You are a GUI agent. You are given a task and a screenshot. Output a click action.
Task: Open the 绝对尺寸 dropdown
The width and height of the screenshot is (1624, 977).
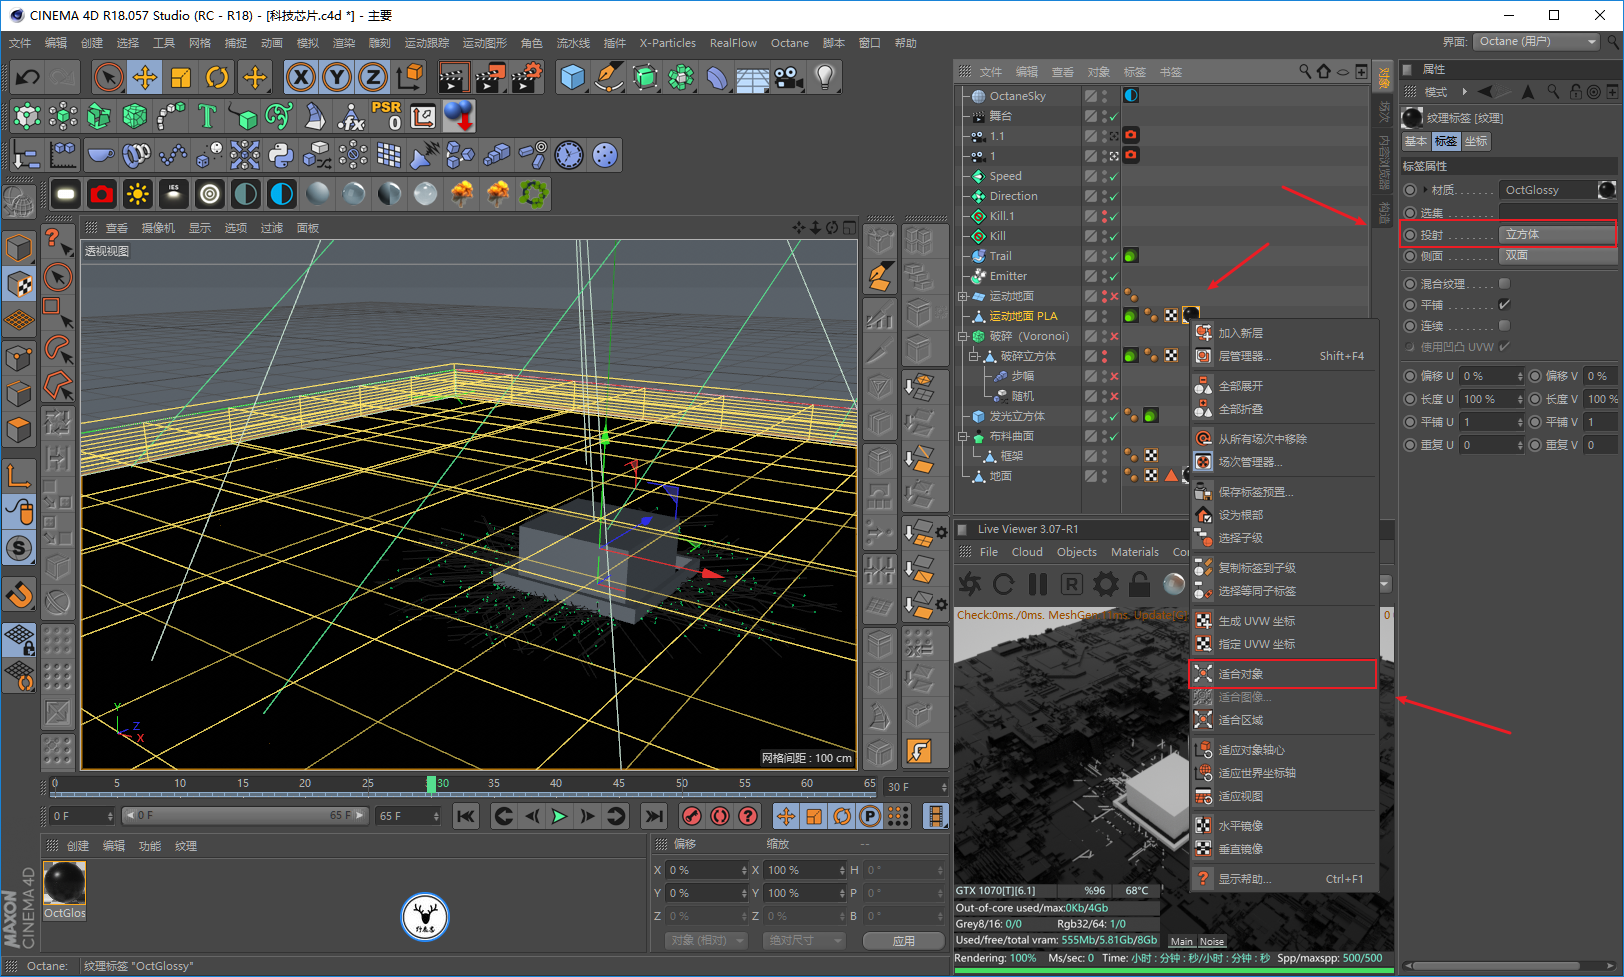click(805, 941)
